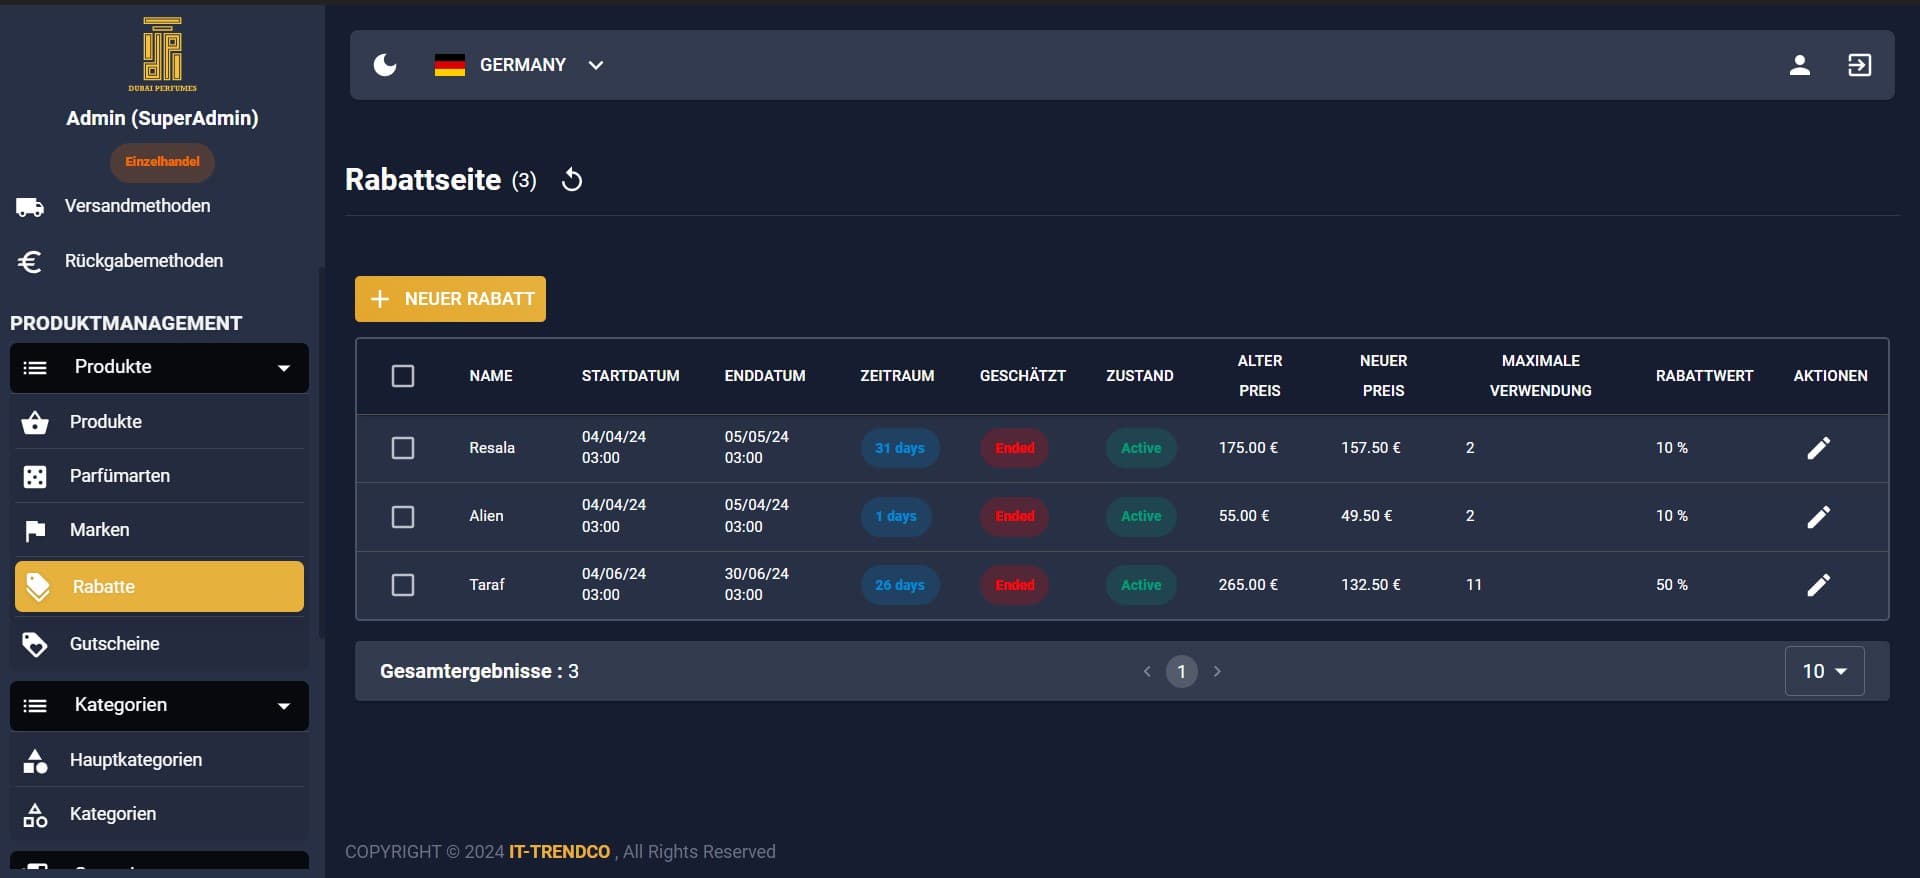
Task: Click the Einzelhandel orange badge
Action: pyautogui.click(x=162, y=162)
